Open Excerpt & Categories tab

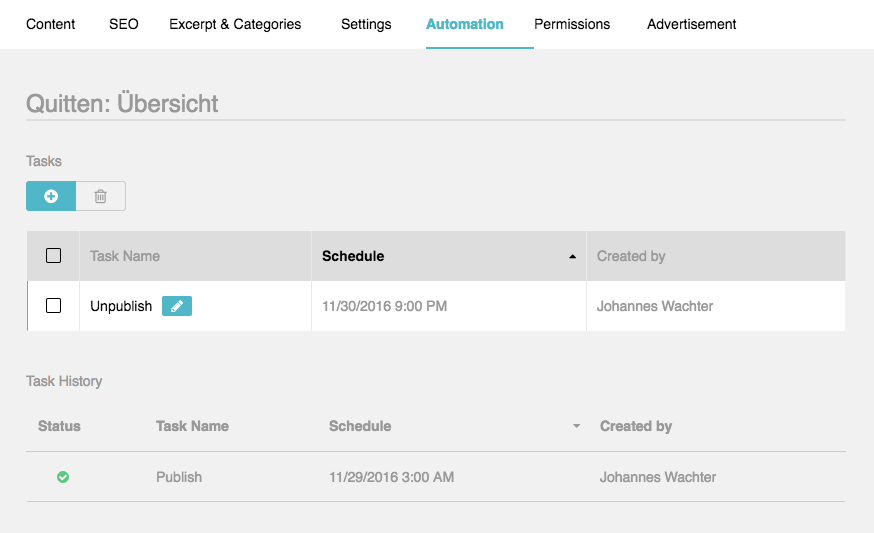point(235,25)
